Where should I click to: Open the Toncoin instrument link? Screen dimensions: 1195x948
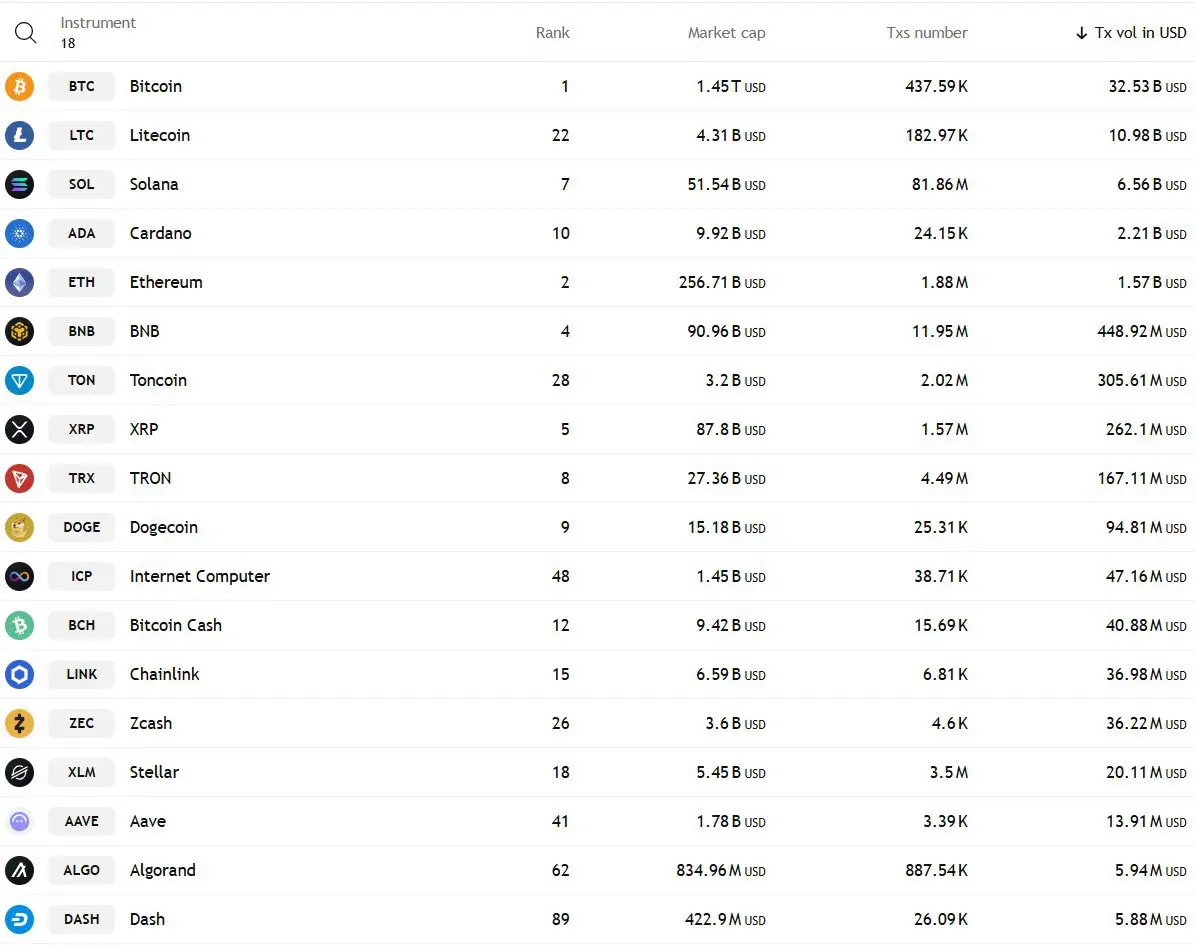158,380
